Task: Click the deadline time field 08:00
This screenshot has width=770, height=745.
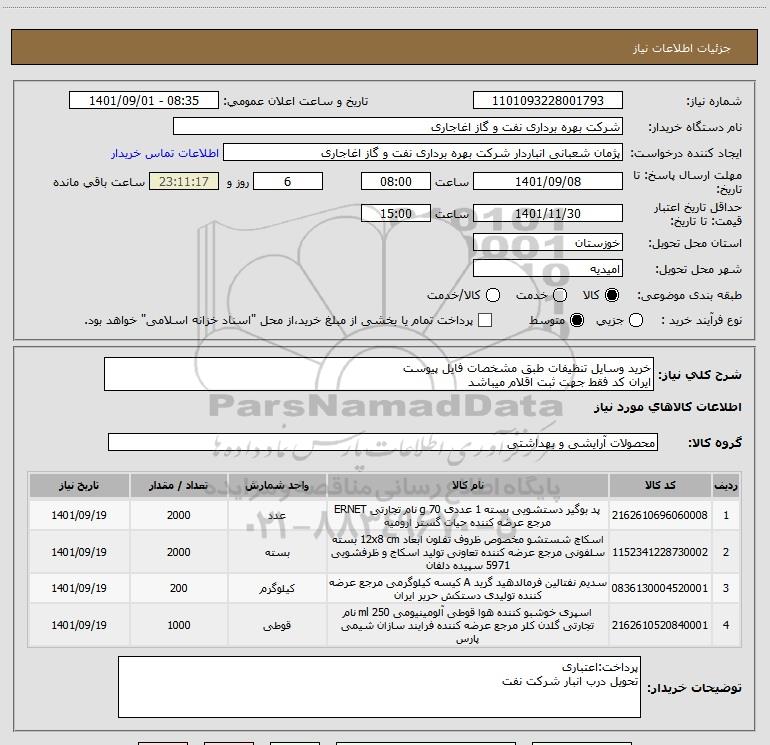Action: tap(396, 181)
